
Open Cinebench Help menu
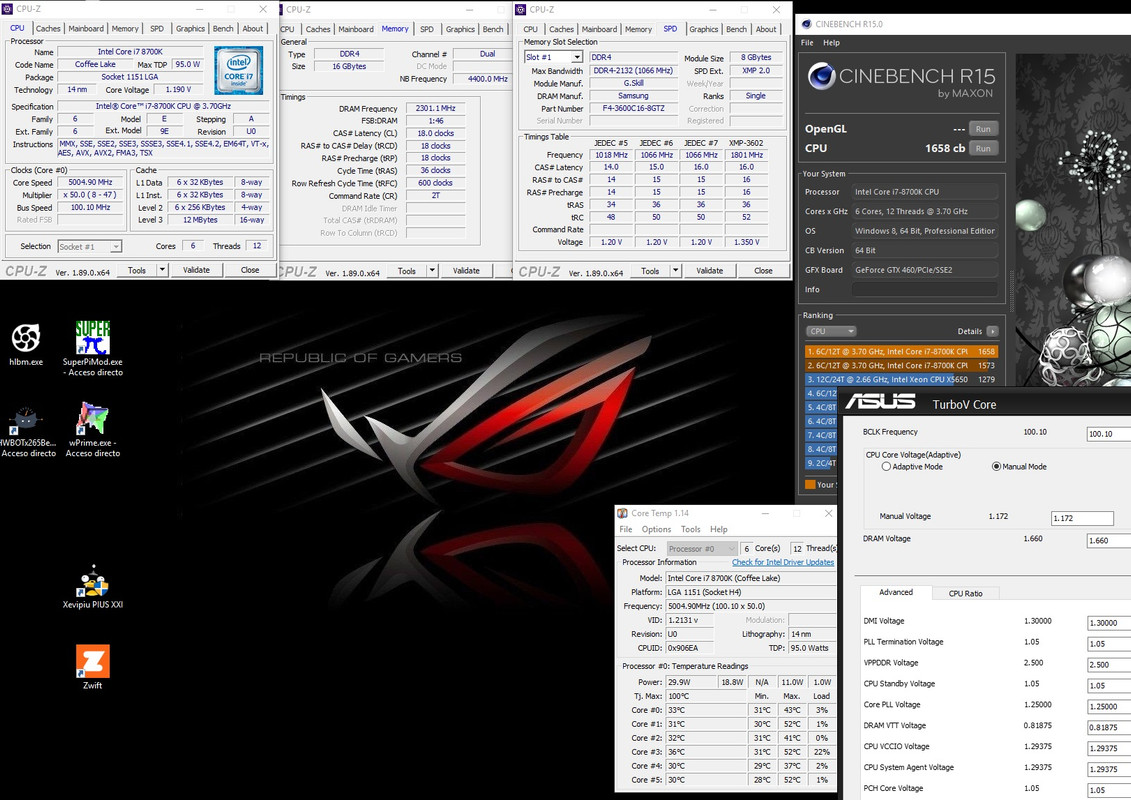[832, 43]
